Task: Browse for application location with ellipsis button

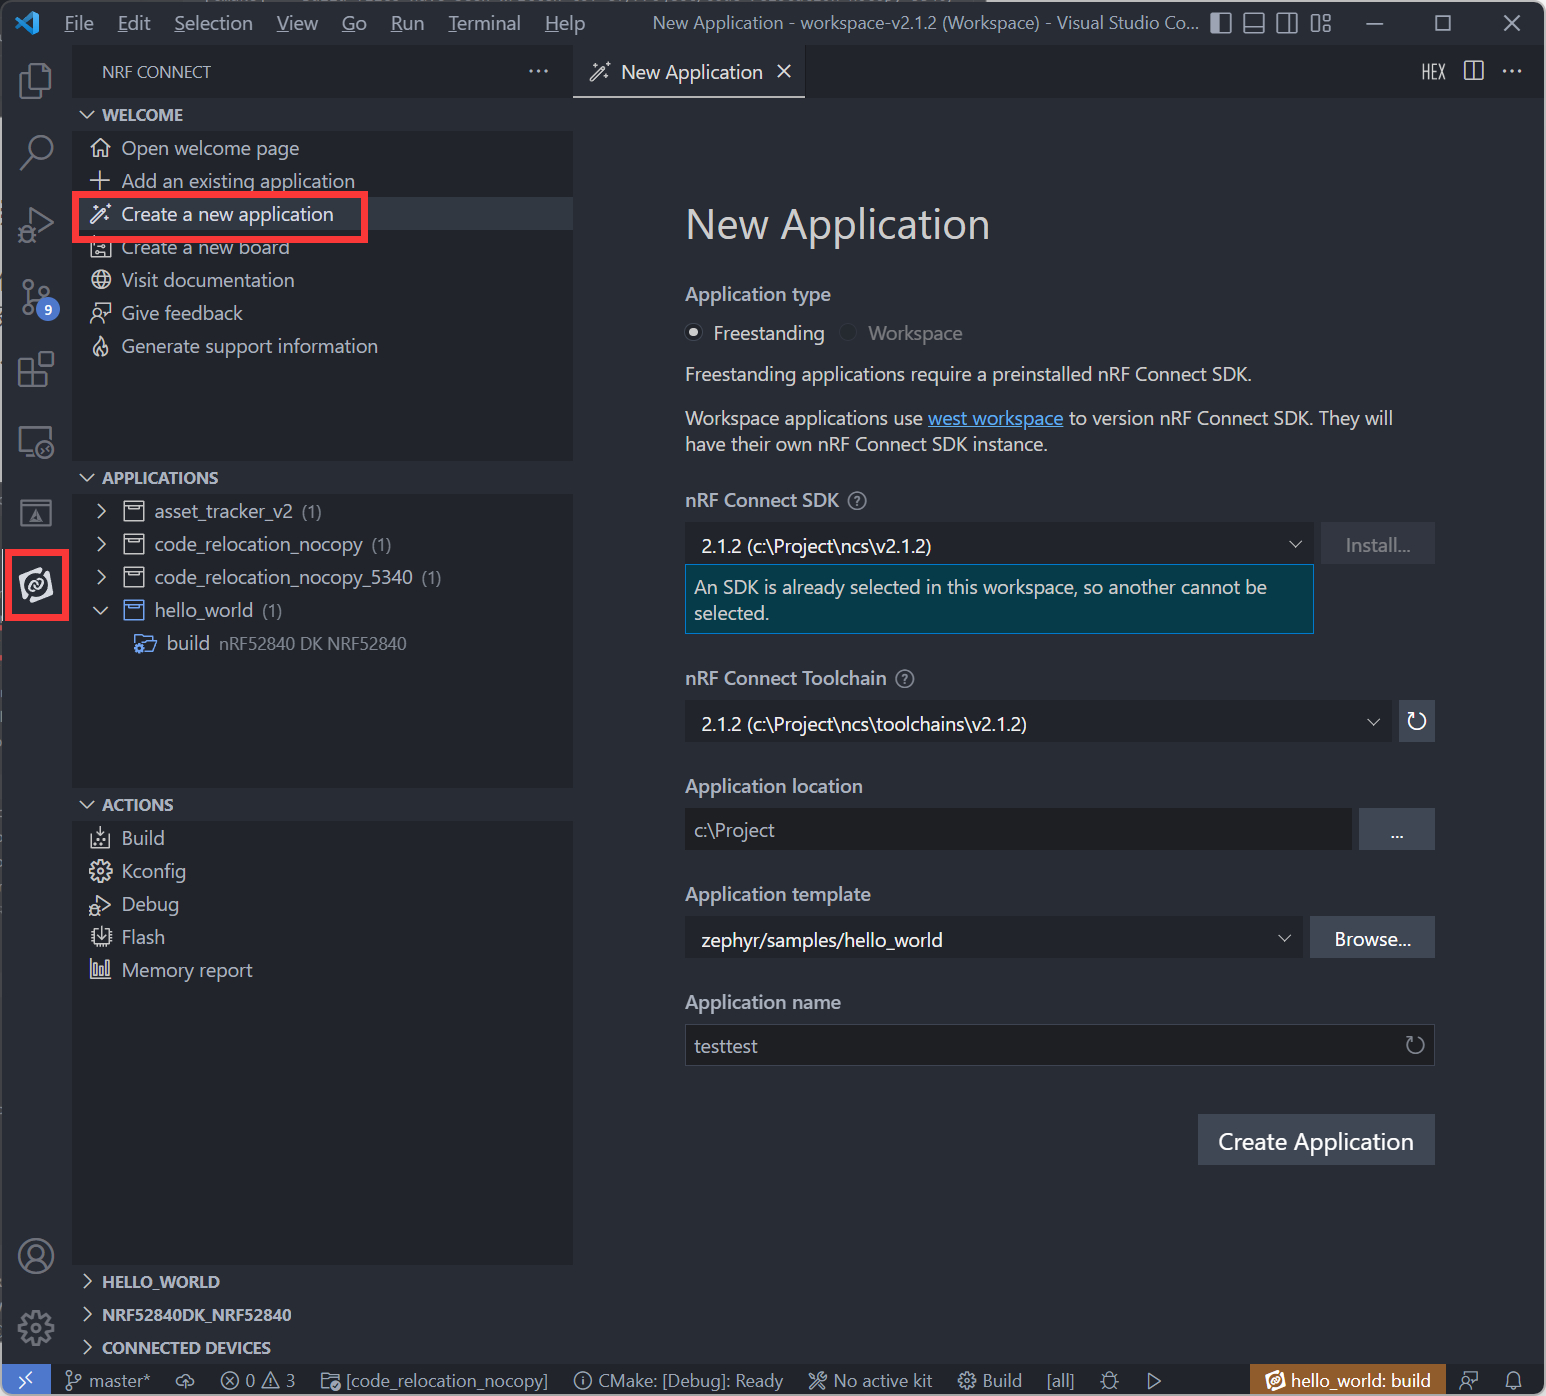Action: (1397, 830)
